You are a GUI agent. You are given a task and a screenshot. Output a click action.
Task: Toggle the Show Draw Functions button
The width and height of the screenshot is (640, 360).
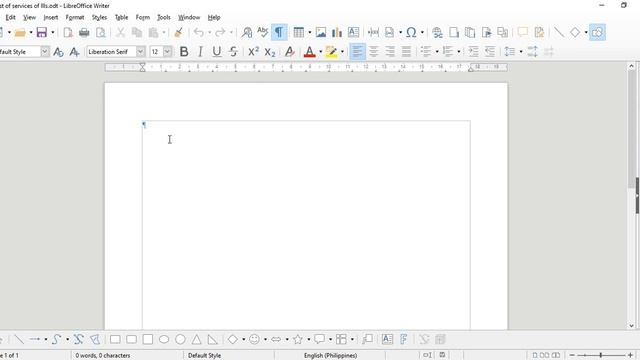tap(597, 32)
